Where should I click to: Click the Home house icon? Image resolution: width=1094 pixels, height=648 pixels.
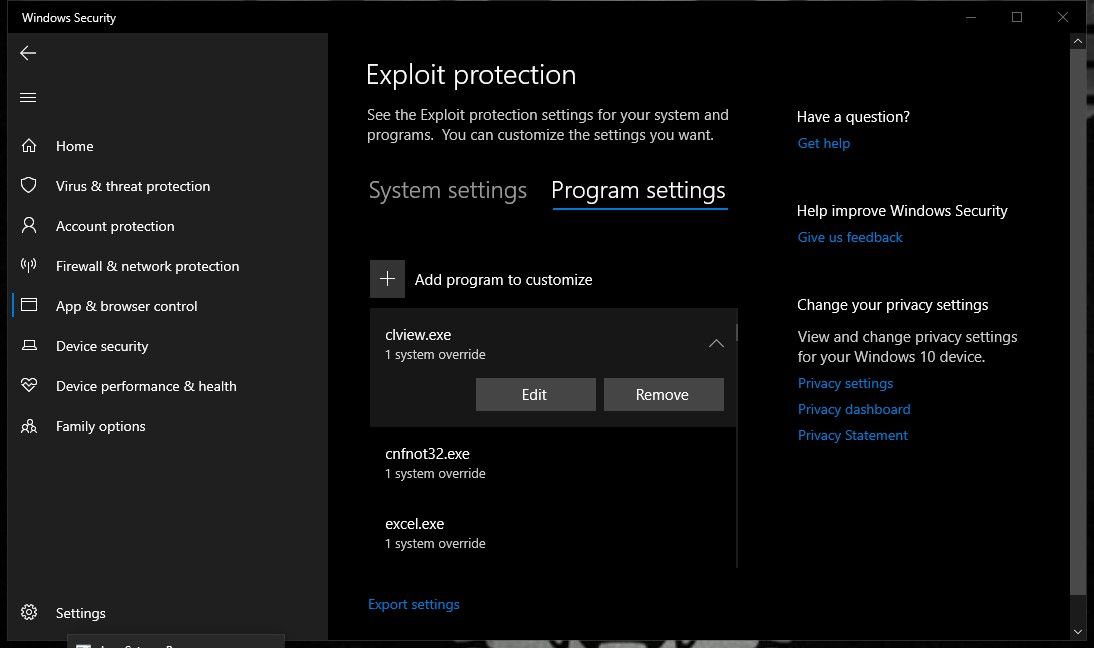(29, 146)
